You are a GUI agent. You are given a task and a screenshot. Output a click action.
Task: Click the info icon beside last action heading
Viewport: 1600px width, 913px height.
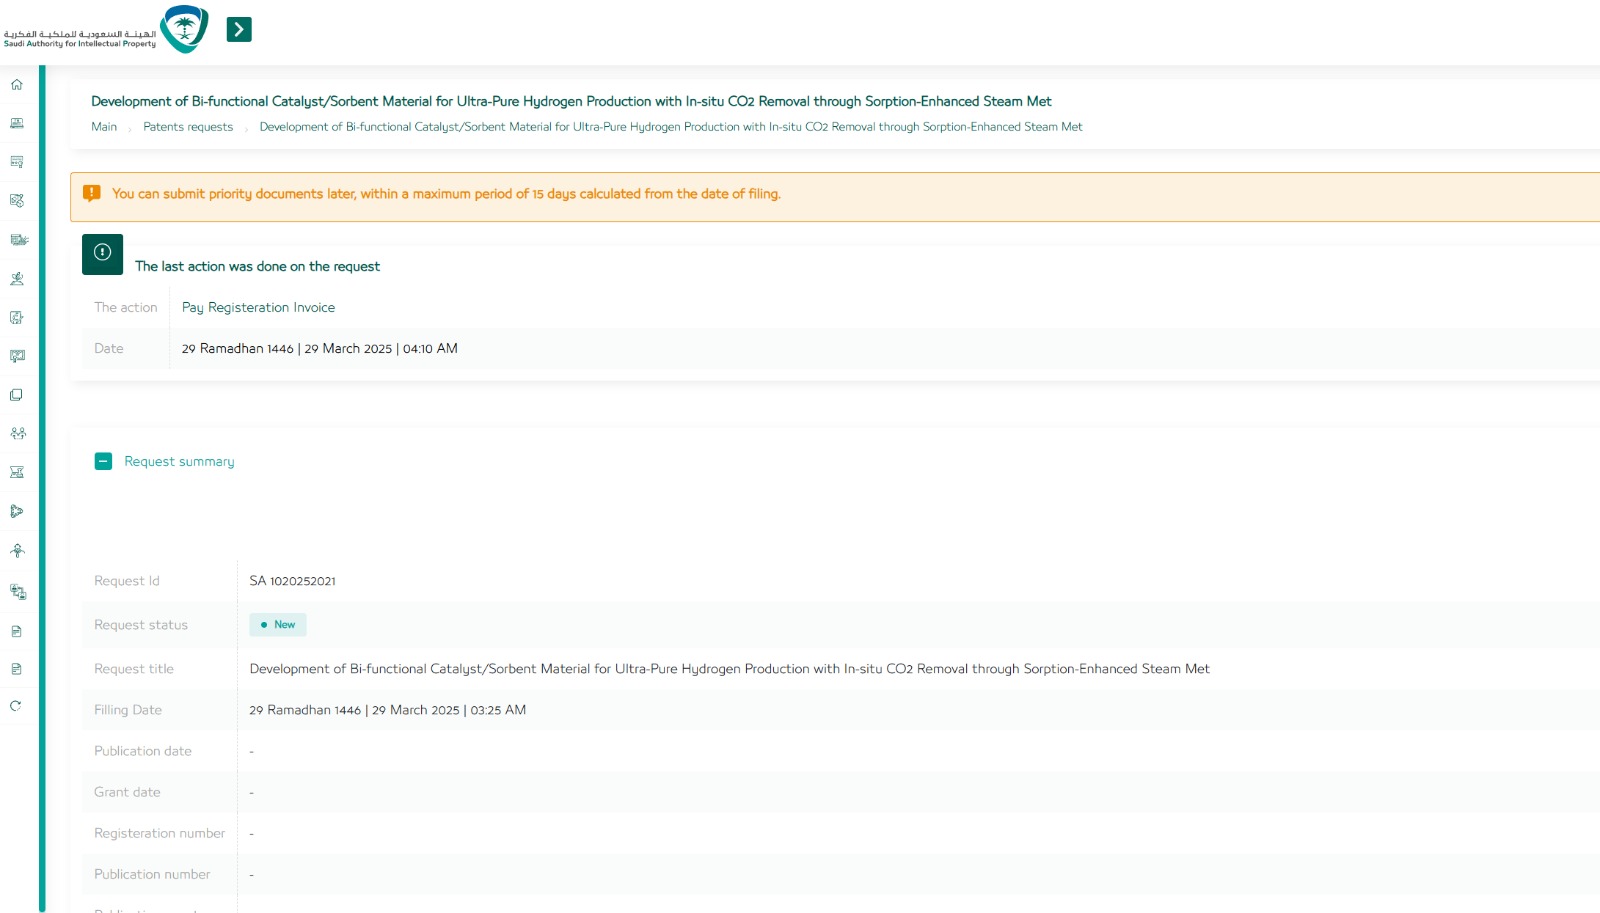pyautogui.click(x=102, y=254)
